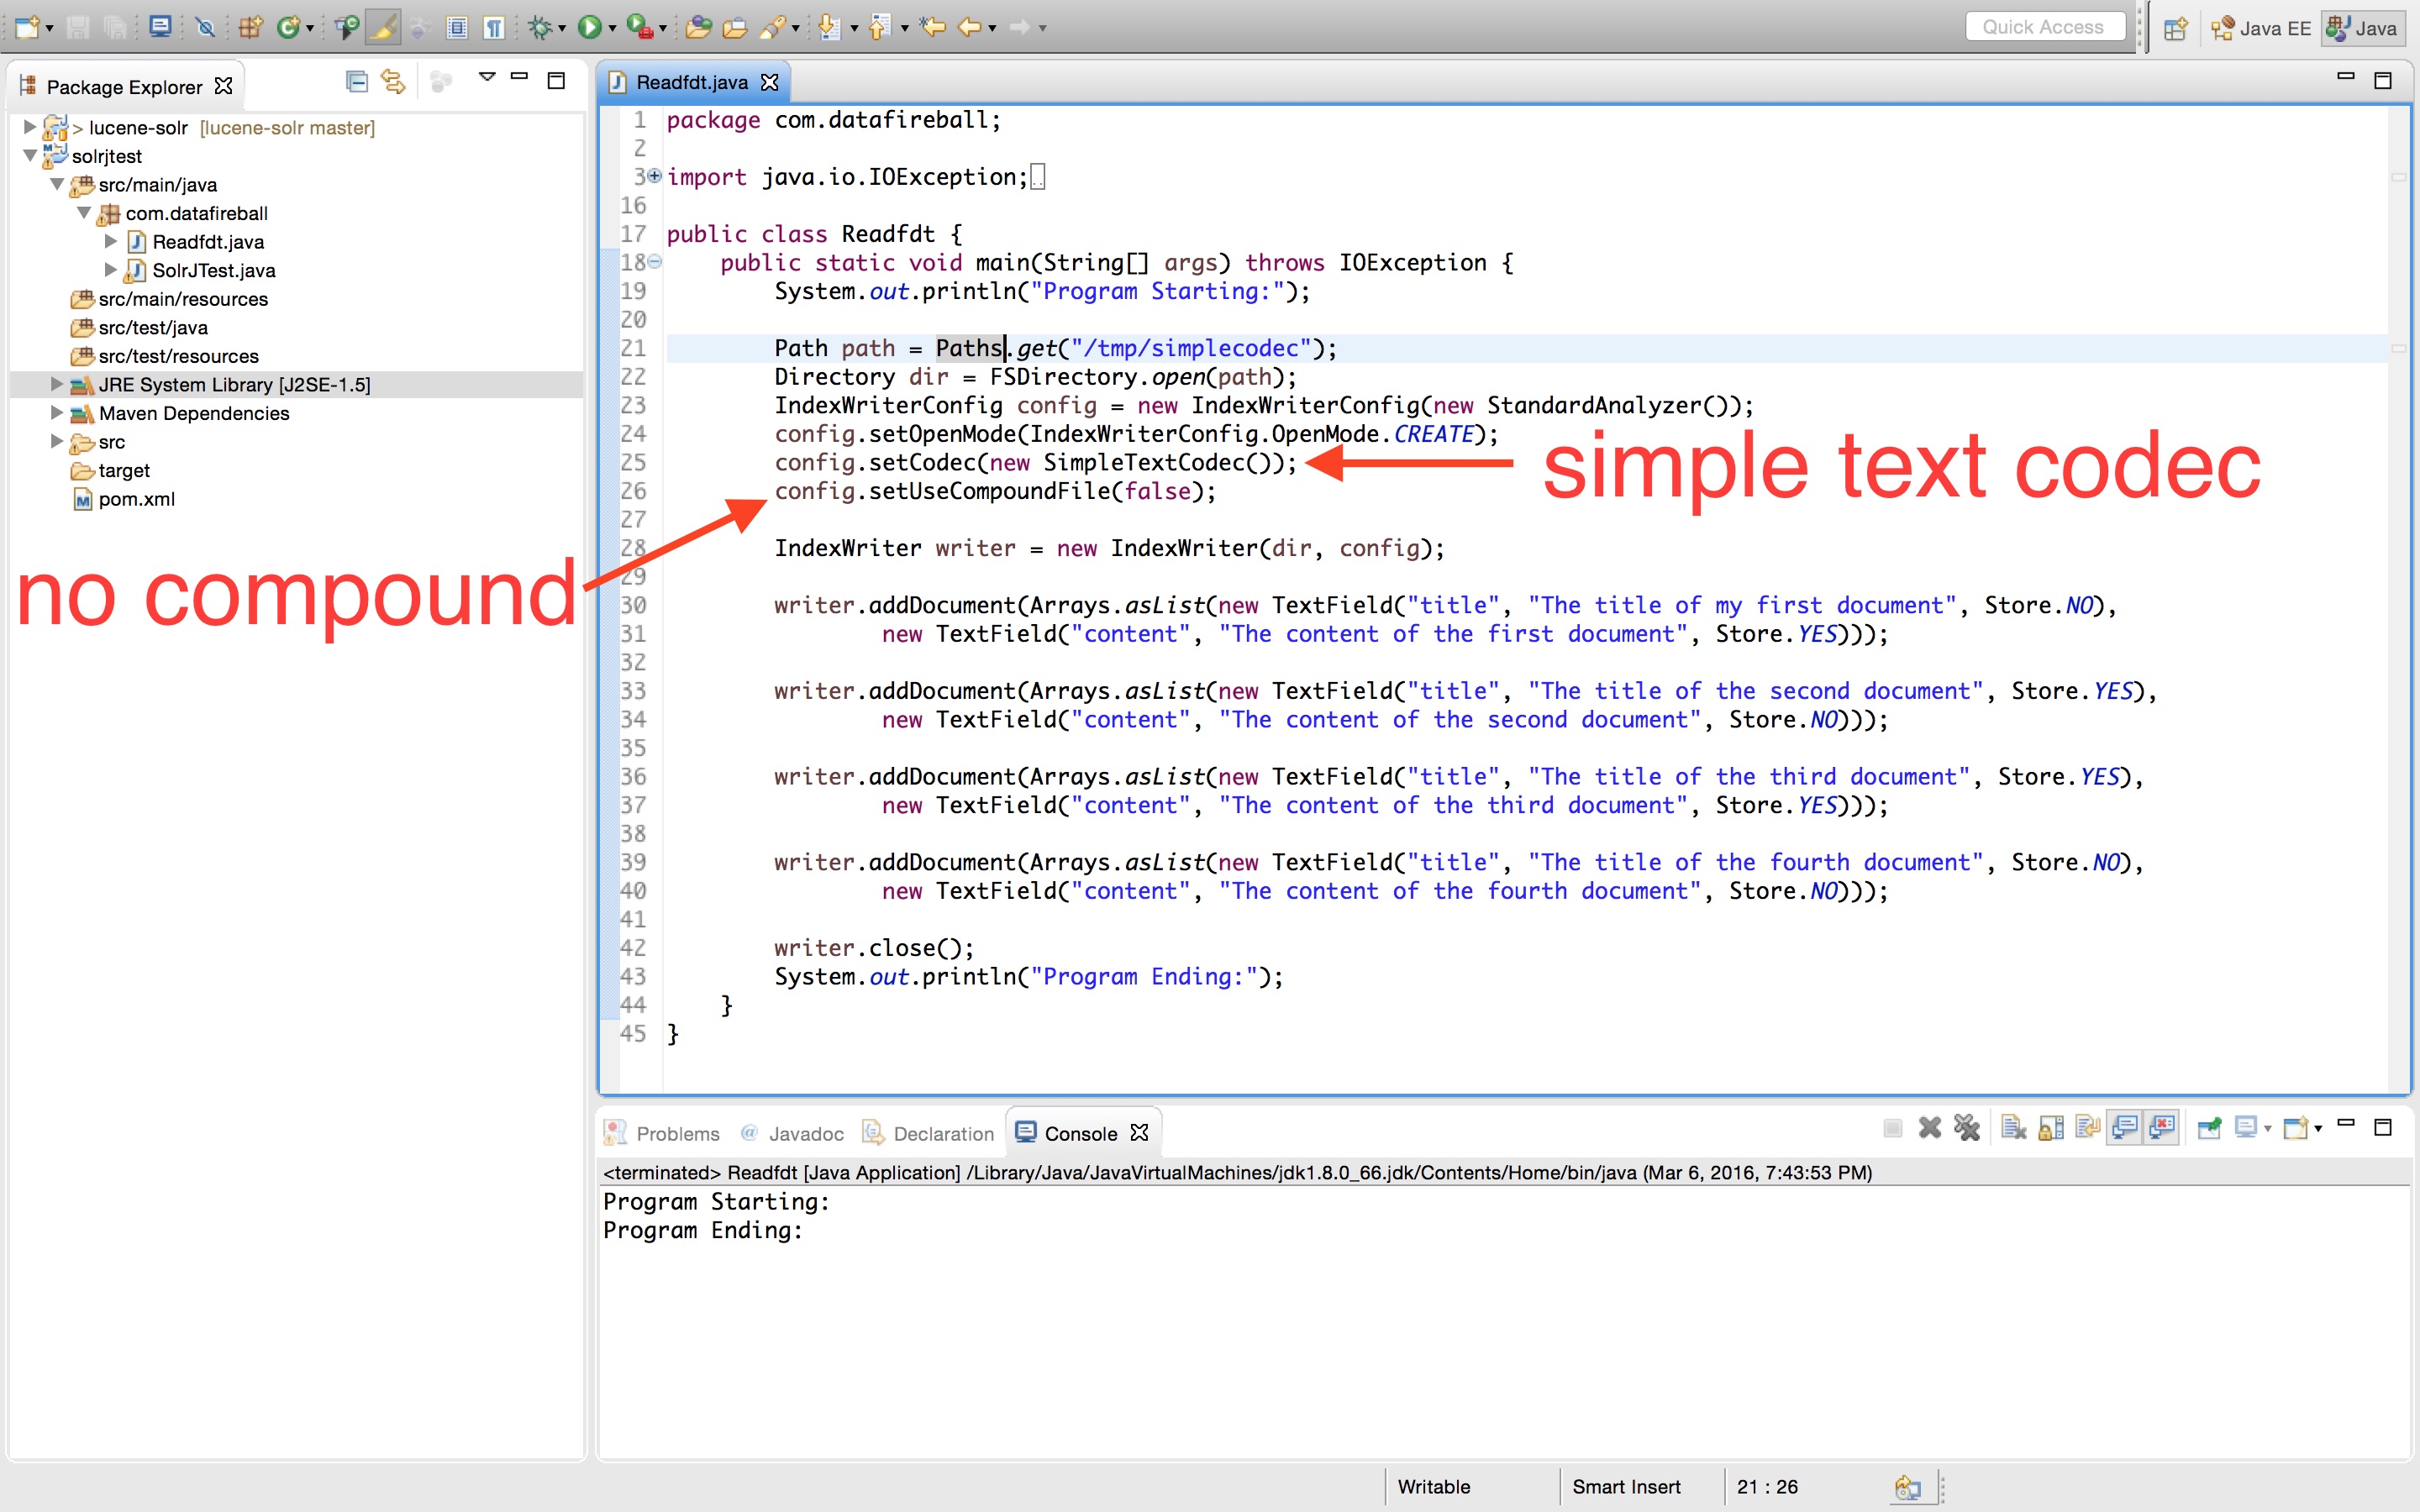Viewport: 2420px width, 1512px height.
Task: Expand the src folder
Action: (x=56, y=441)
